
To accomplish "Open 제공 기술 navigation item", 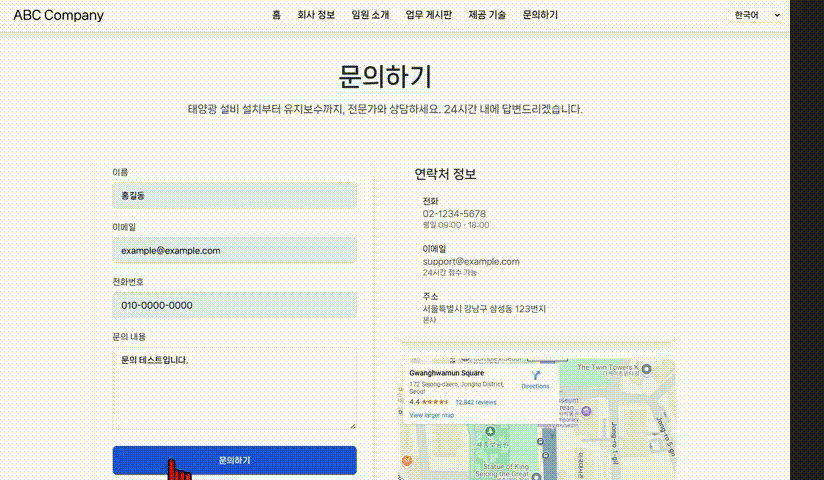I will (487, 15).
